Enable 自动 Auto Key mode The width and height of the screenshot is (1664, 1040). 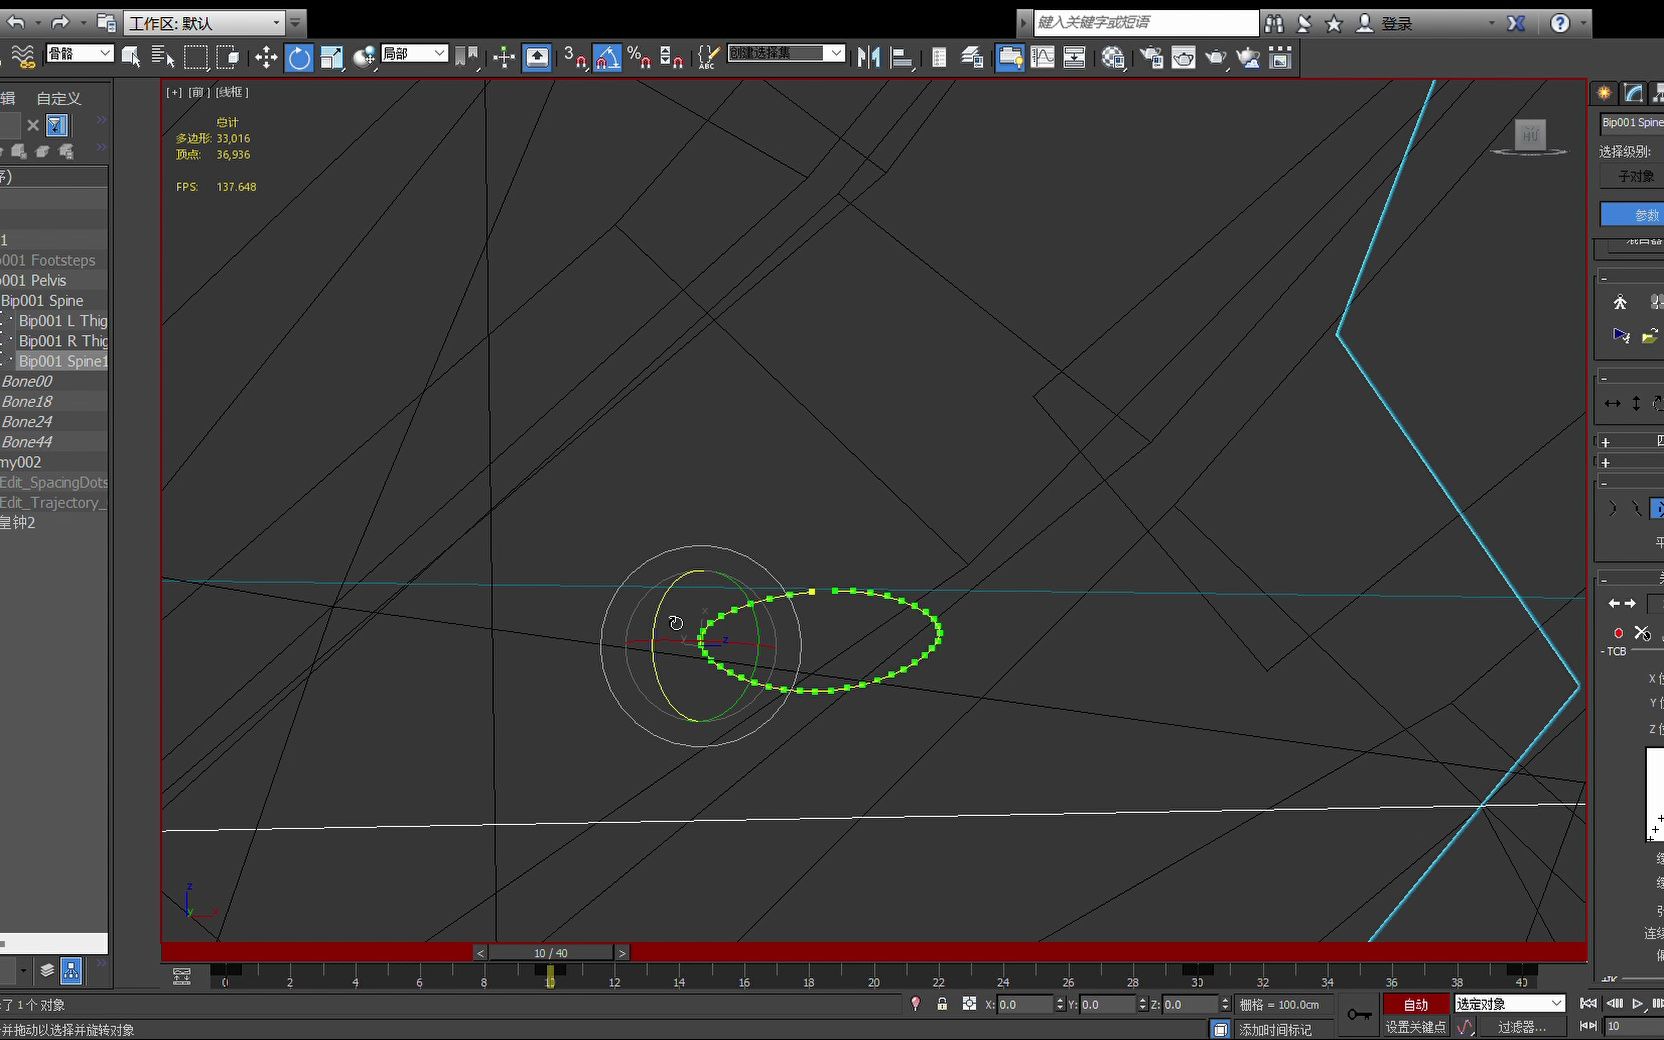(1414, 1004)
